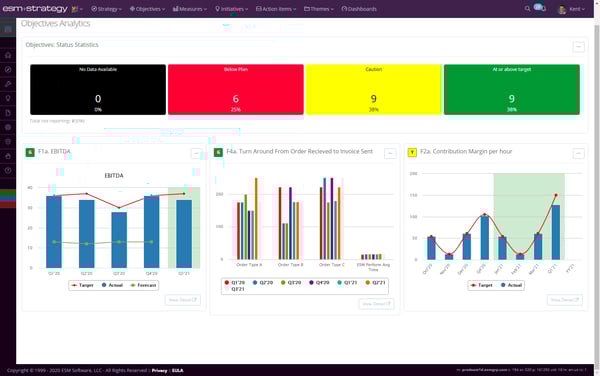The width and height of the screenshot is (600, 376).
Task: Click the Q1'21 bar in EBITDA chart
Action: tap(184, 234)
